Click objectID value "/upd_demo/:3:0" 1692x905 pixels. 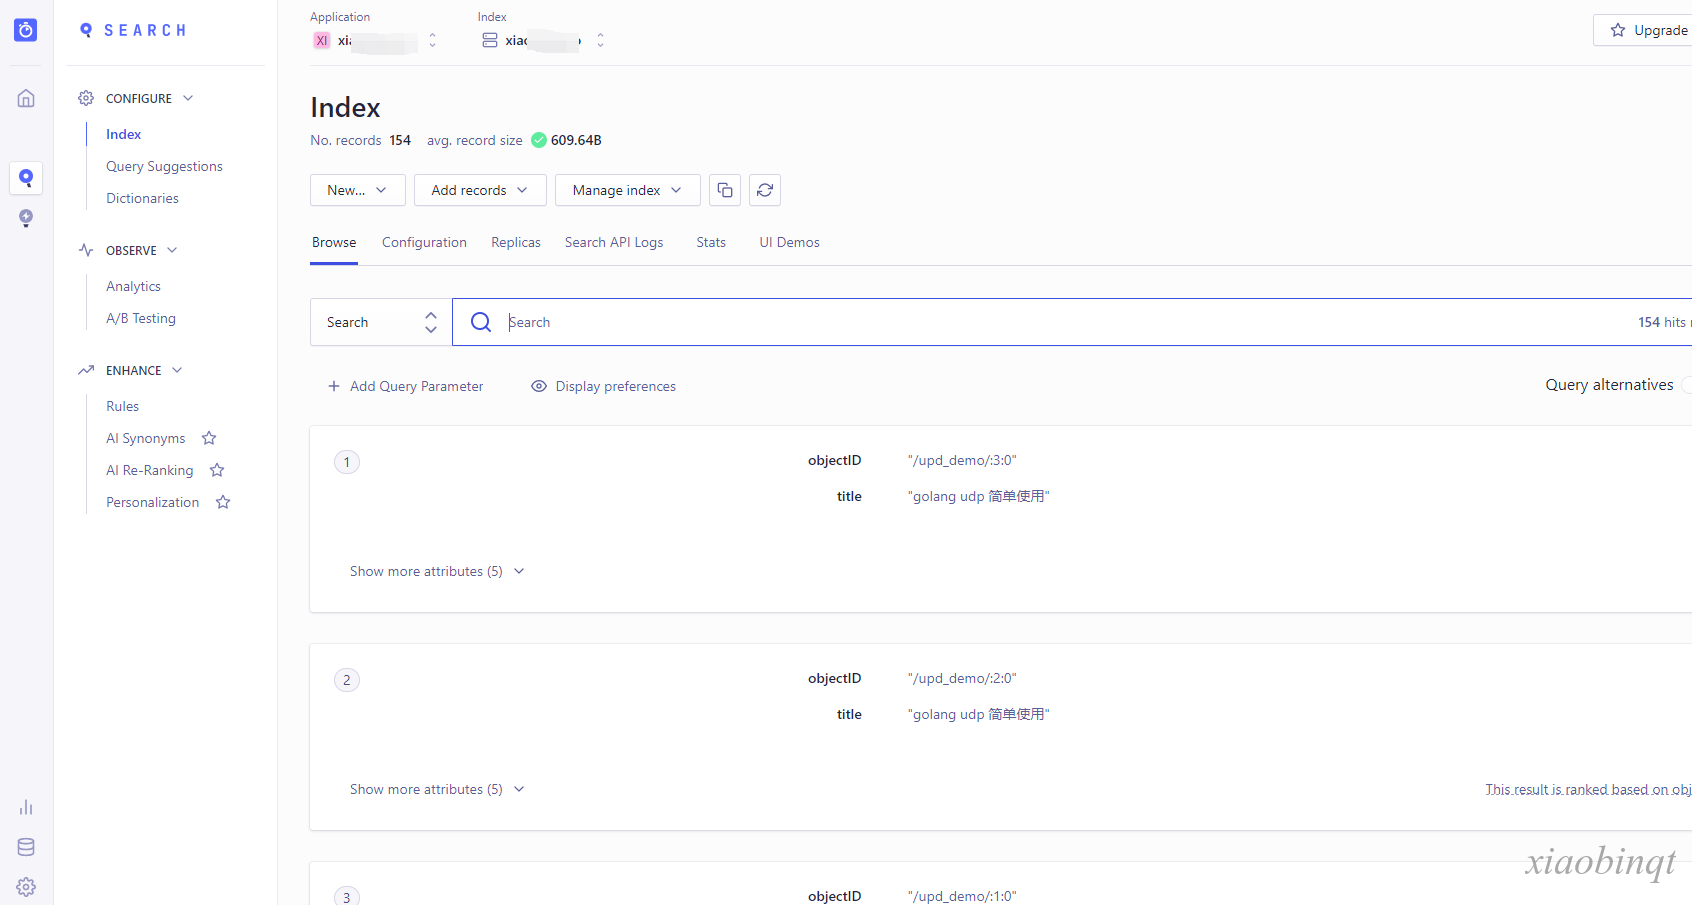click(x=962, y=460)
